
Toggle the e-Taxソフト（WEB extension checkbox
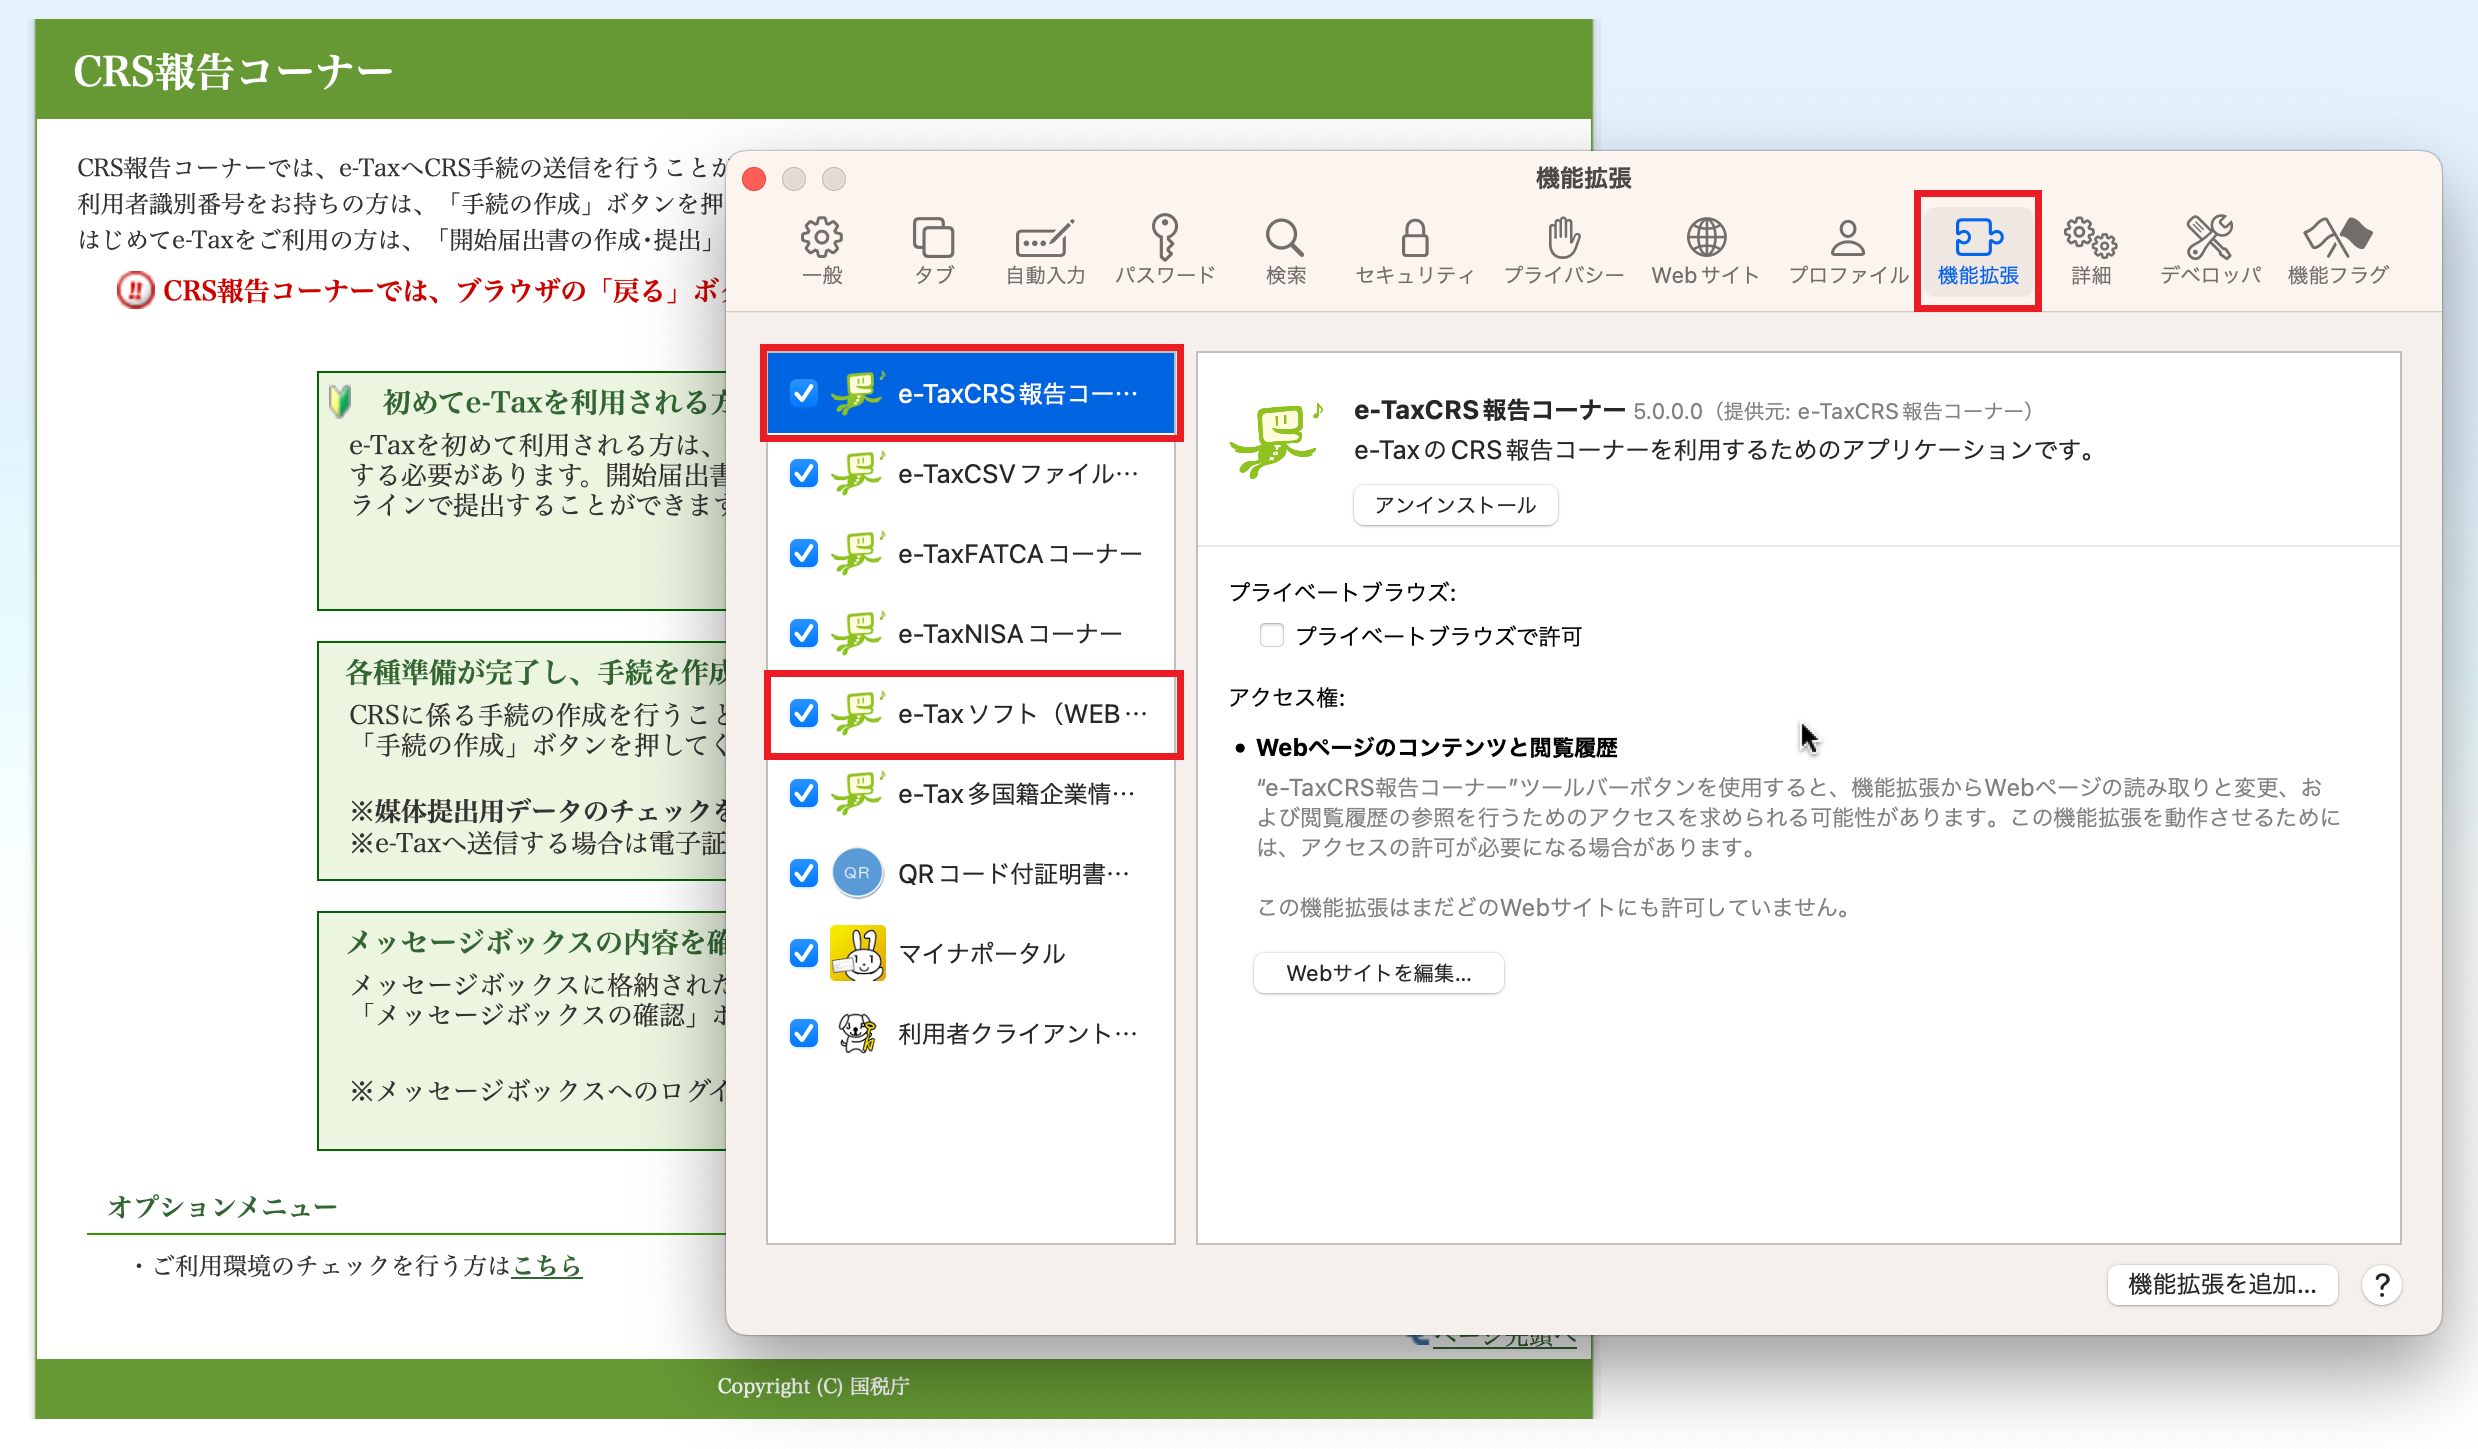[x=804, y=713]
